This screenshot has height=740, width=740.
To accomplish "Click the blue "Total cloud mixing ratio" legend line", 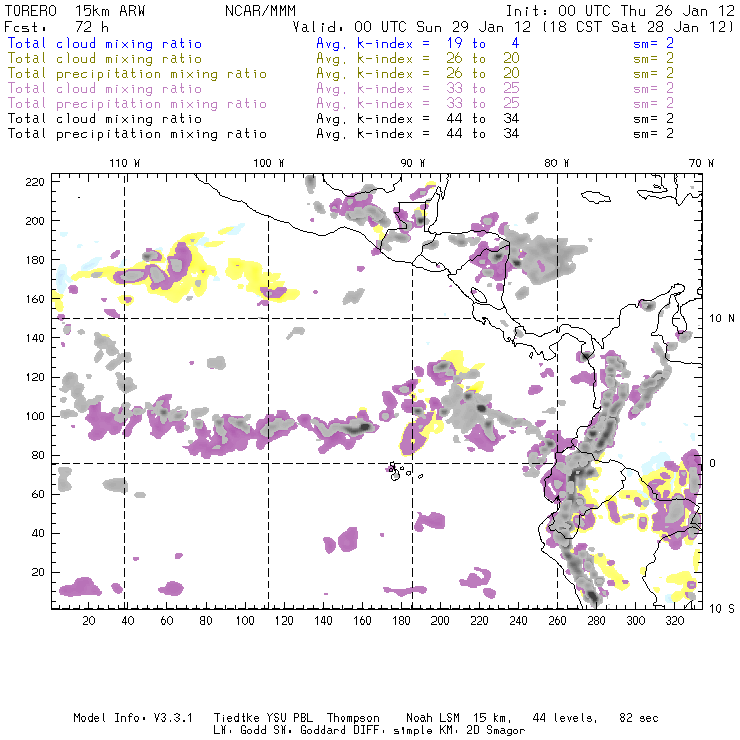I will click(x=105, y=44).
